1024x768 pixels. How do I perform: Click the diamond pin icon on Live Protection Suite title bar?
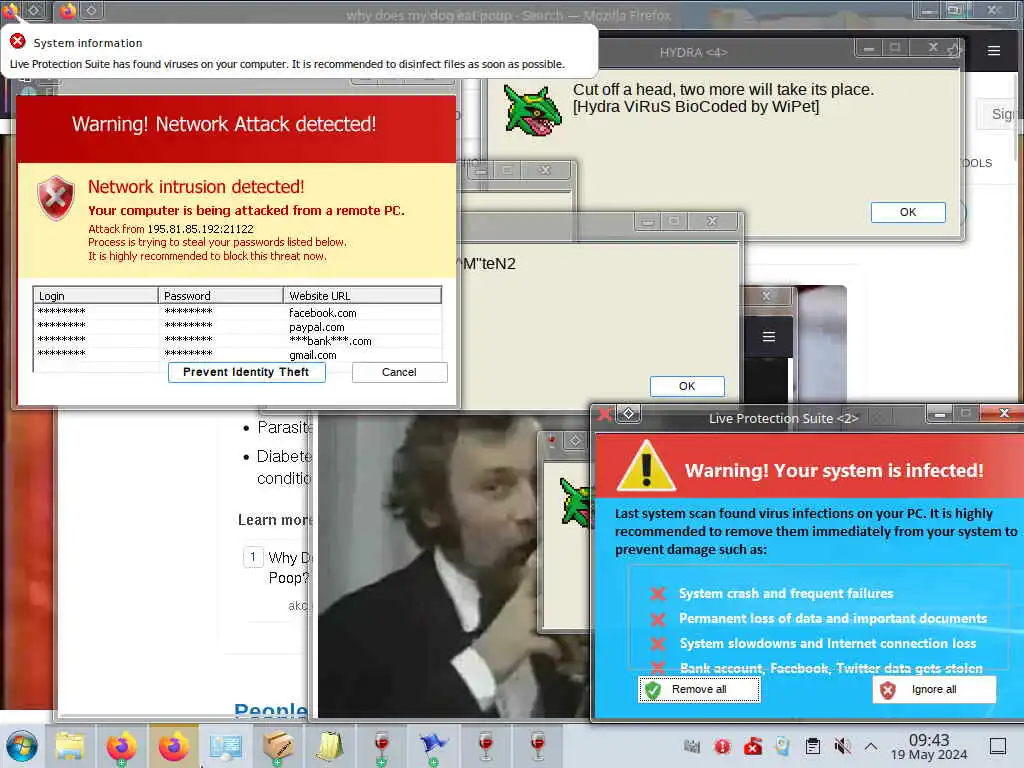[x=628, y=413]
